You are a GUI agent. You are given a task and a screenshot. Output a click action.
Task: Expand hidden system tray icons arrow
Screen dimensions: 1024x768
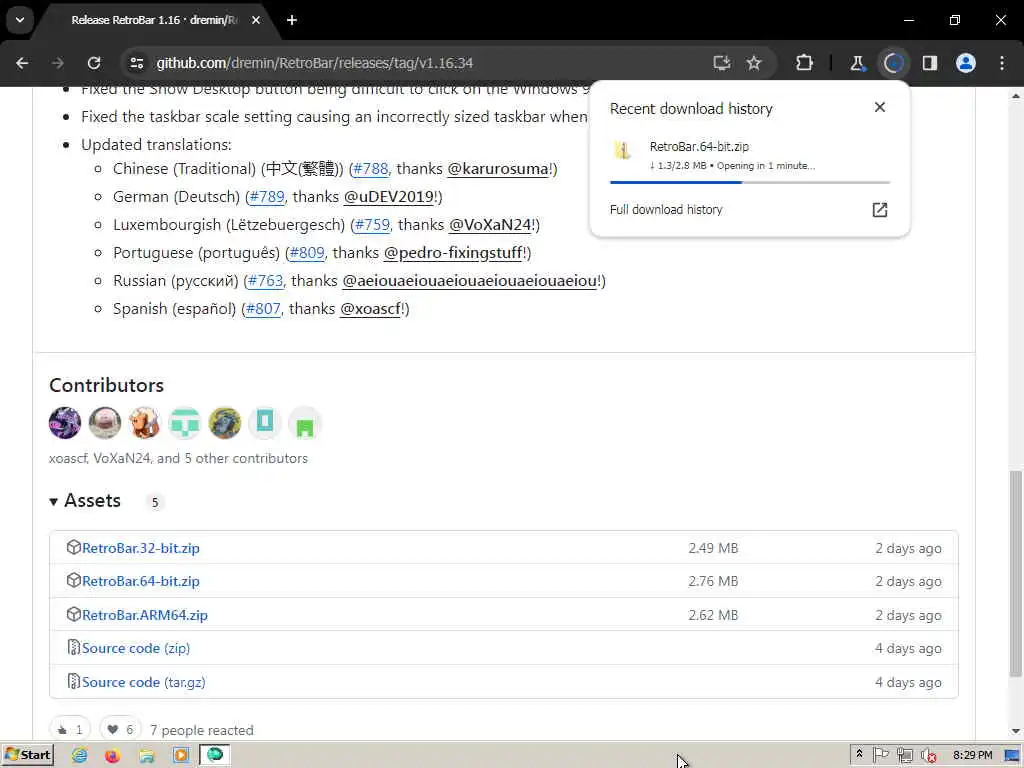[859, 754]
